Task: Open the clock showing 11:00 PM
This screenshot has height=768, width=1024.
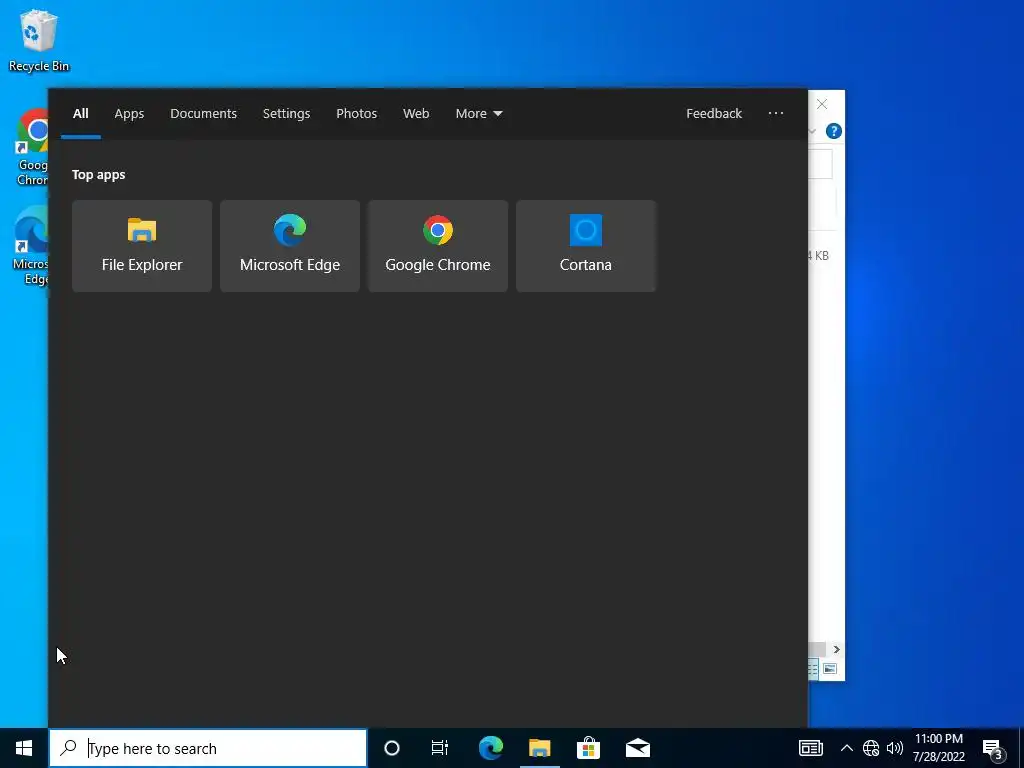Action: click(x=938, y=748)
